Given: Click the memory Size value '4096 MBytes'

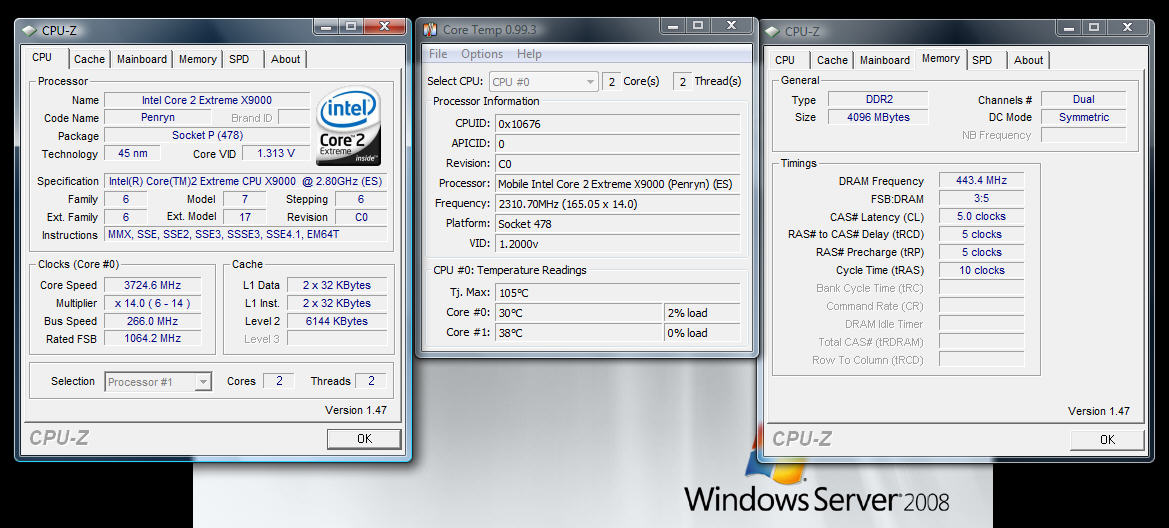Looking at the screenshot, I should (877, 118).
